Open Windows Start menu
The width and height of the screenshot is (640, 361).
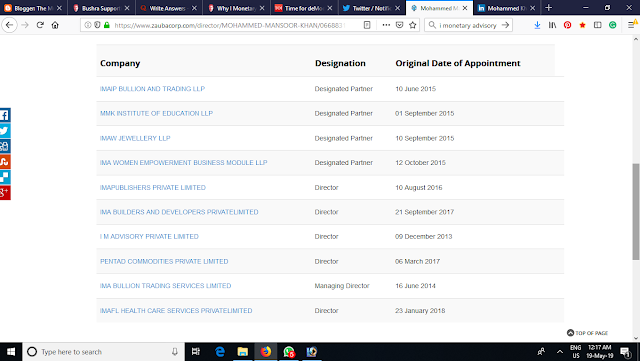11,352
